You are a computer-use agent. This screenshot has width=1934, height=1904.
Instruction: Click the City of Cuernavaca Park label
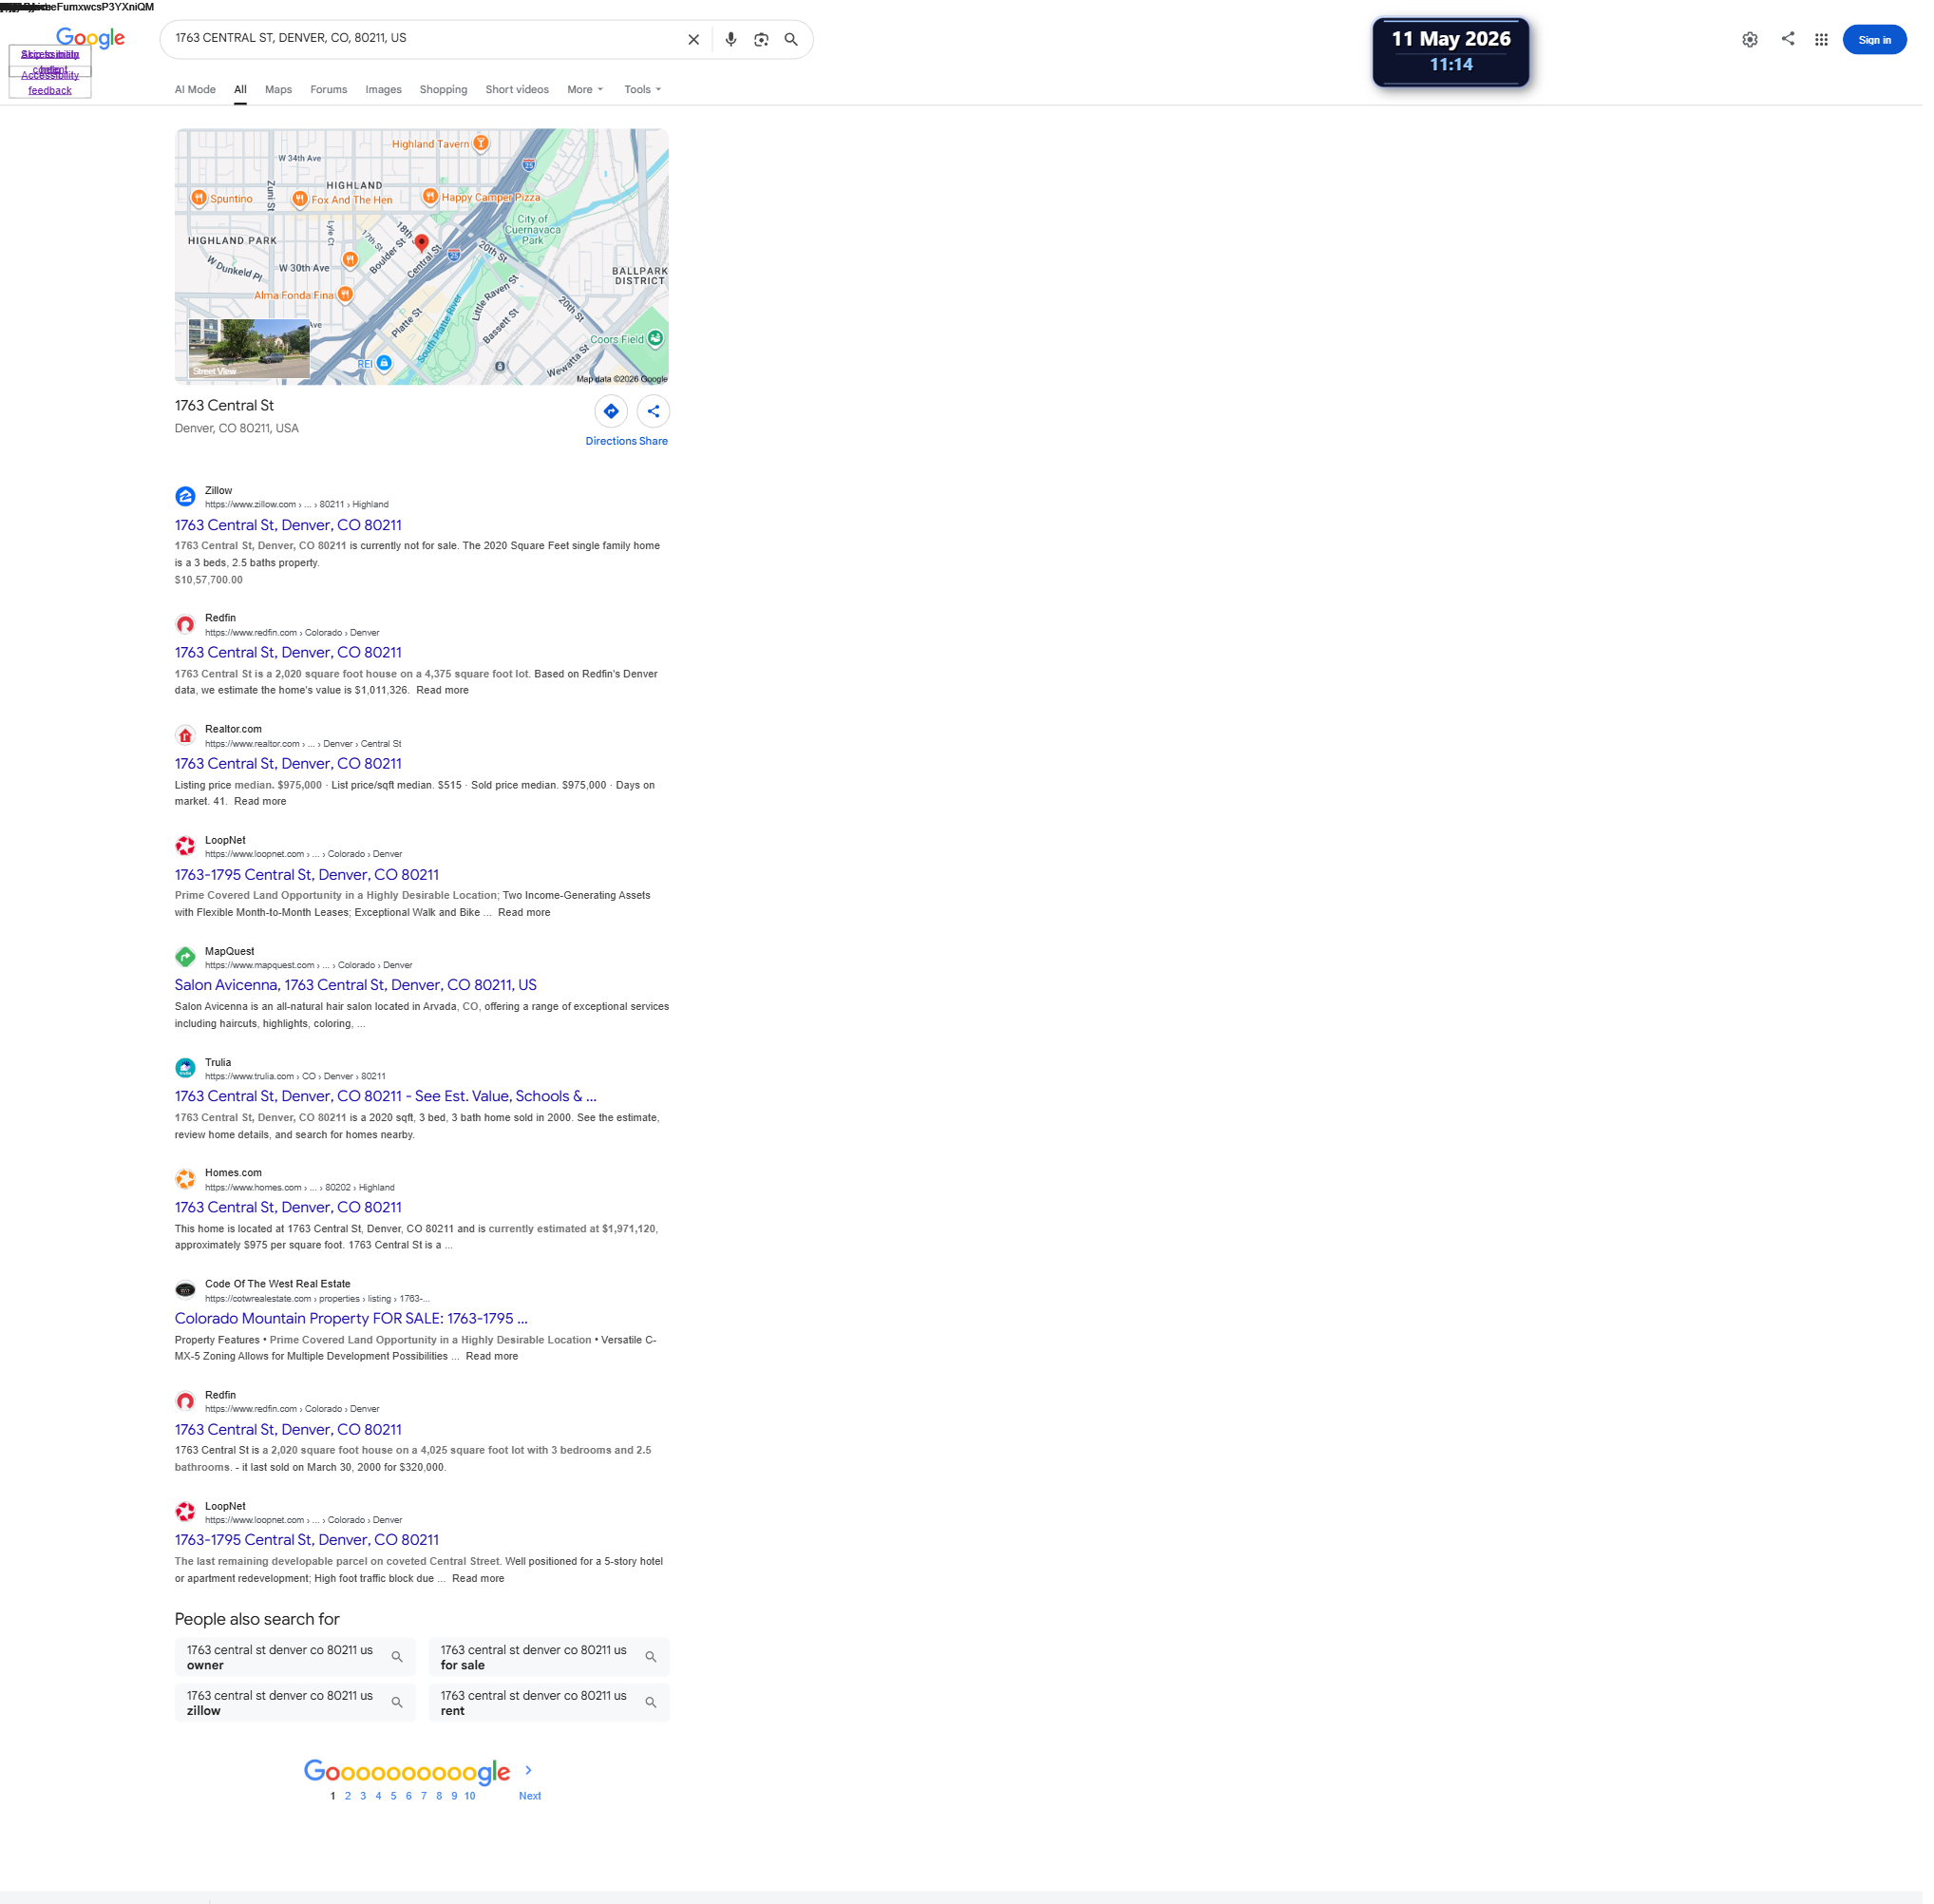[532, 229]
